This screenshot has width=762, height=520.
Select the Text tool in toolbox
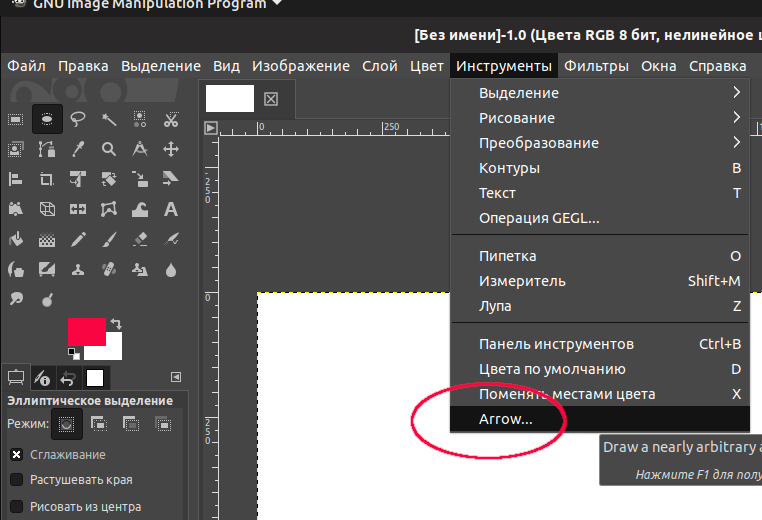coord(171,209)
